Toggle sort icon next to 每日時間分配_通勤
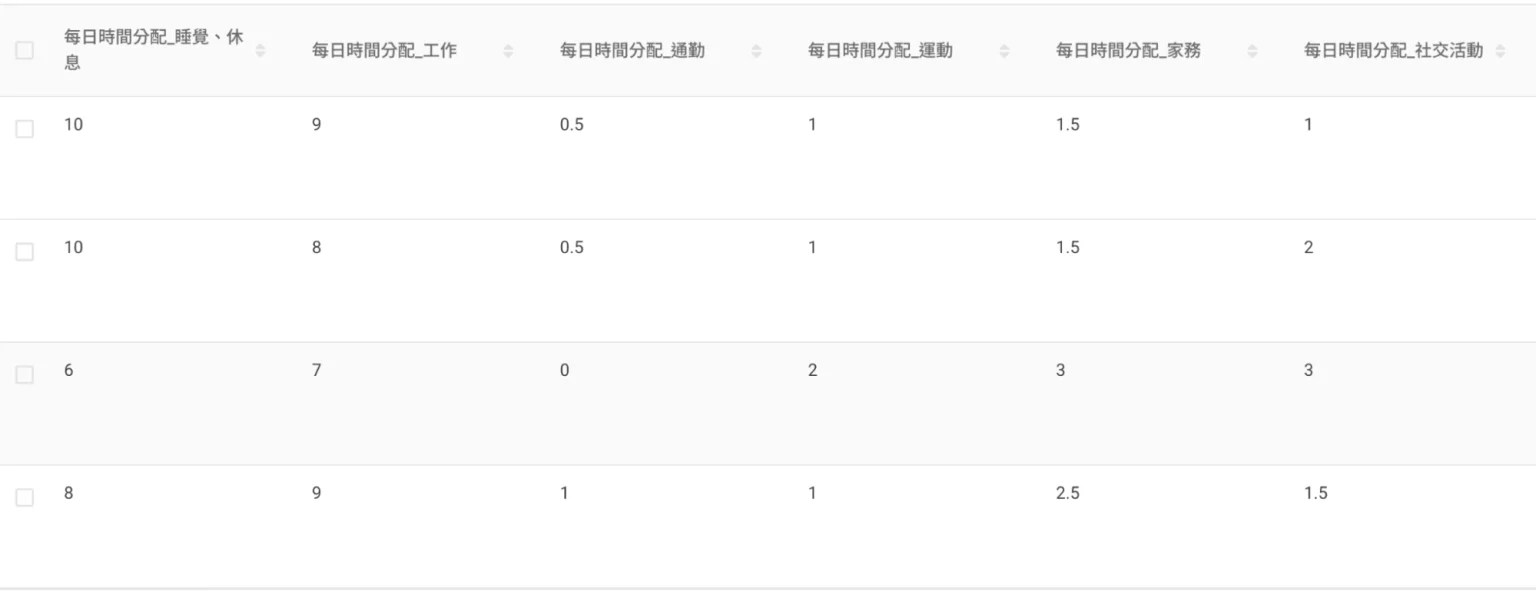 [756, 50]
